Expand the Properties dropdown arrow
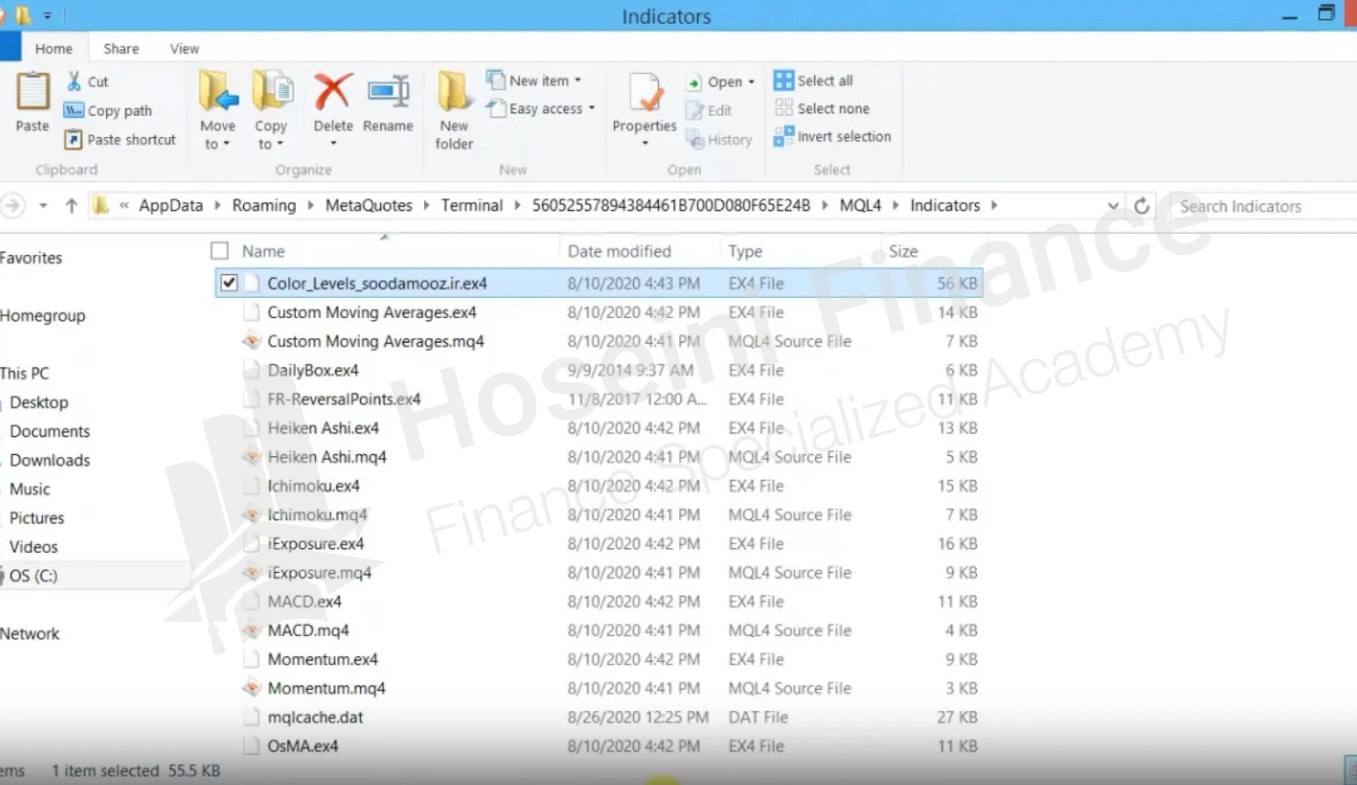 [645, 144]
